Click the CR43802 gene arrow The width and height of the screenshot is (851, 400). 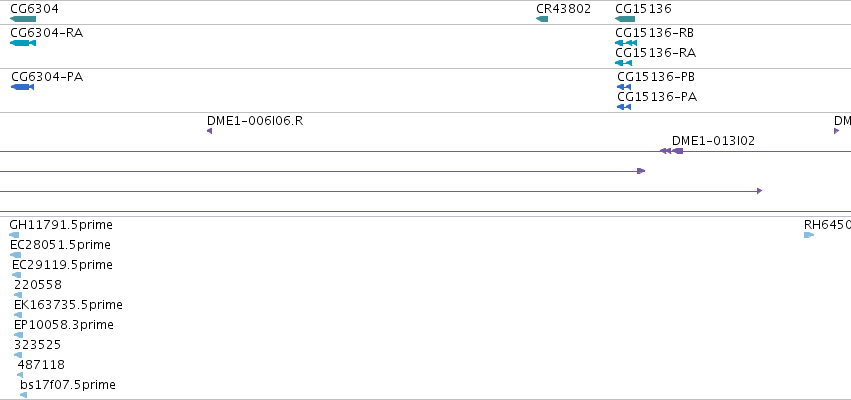pos(542,19)
